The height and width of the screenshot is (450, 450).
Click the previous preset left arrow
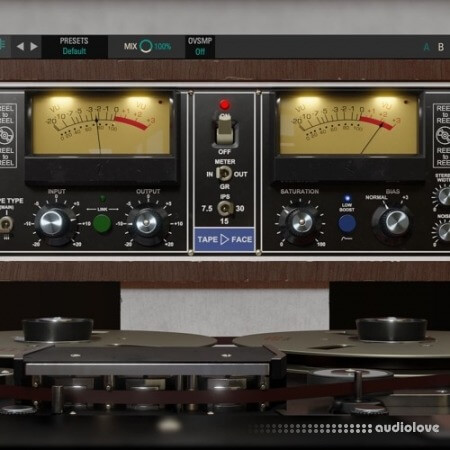[20, 46]
